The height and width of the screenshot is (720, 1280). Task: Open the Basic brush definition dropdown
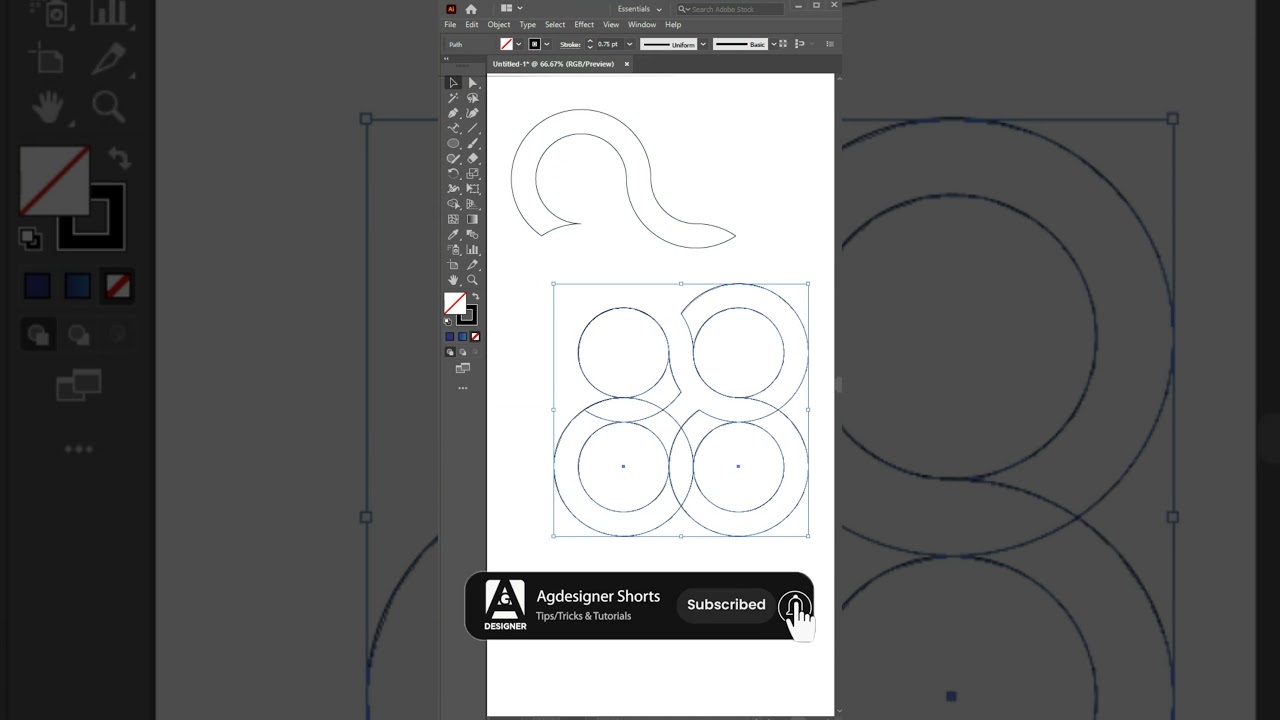(773, 44)
